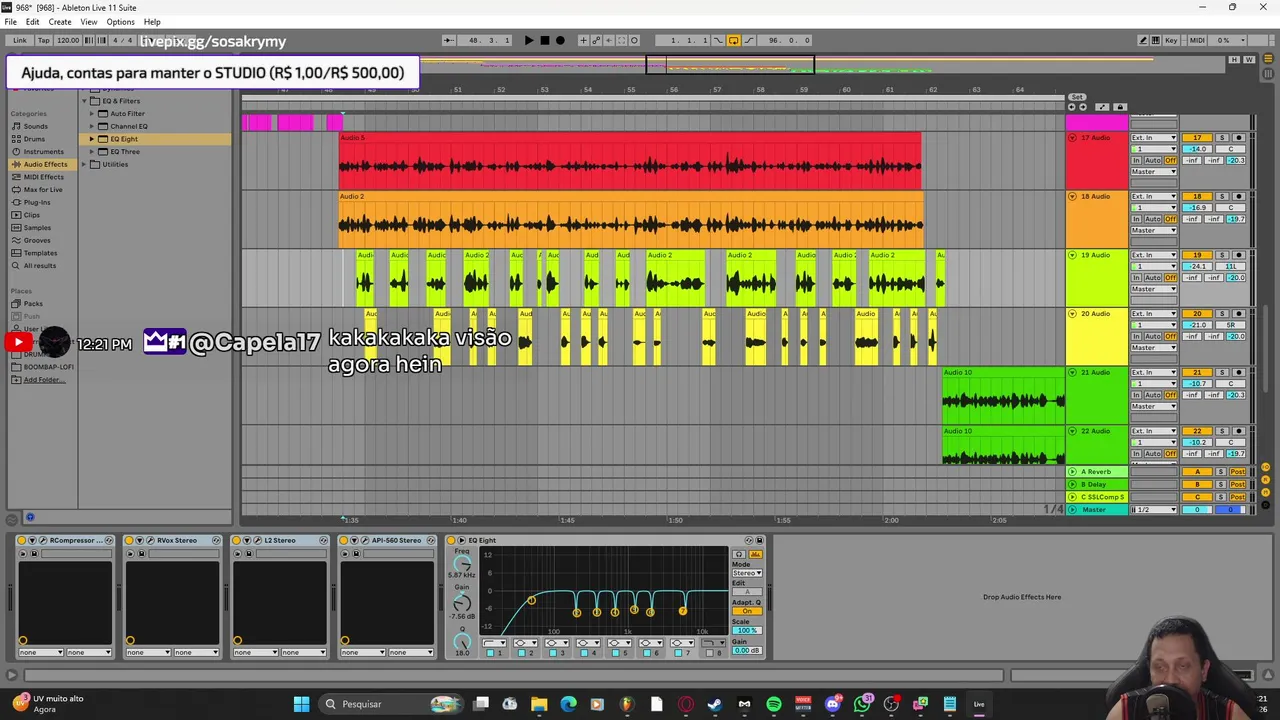Viewport: 1280px width, 720px height.
Task: Click the Add Folder link
Action: pyautogui.click(x=43, y=380)
